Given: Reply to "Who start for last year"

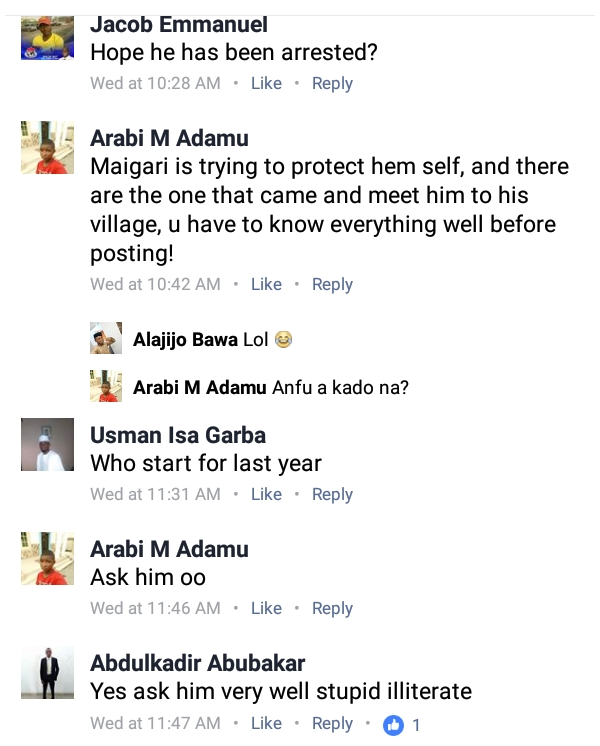Looking at the screenshot, I should 332,494.
